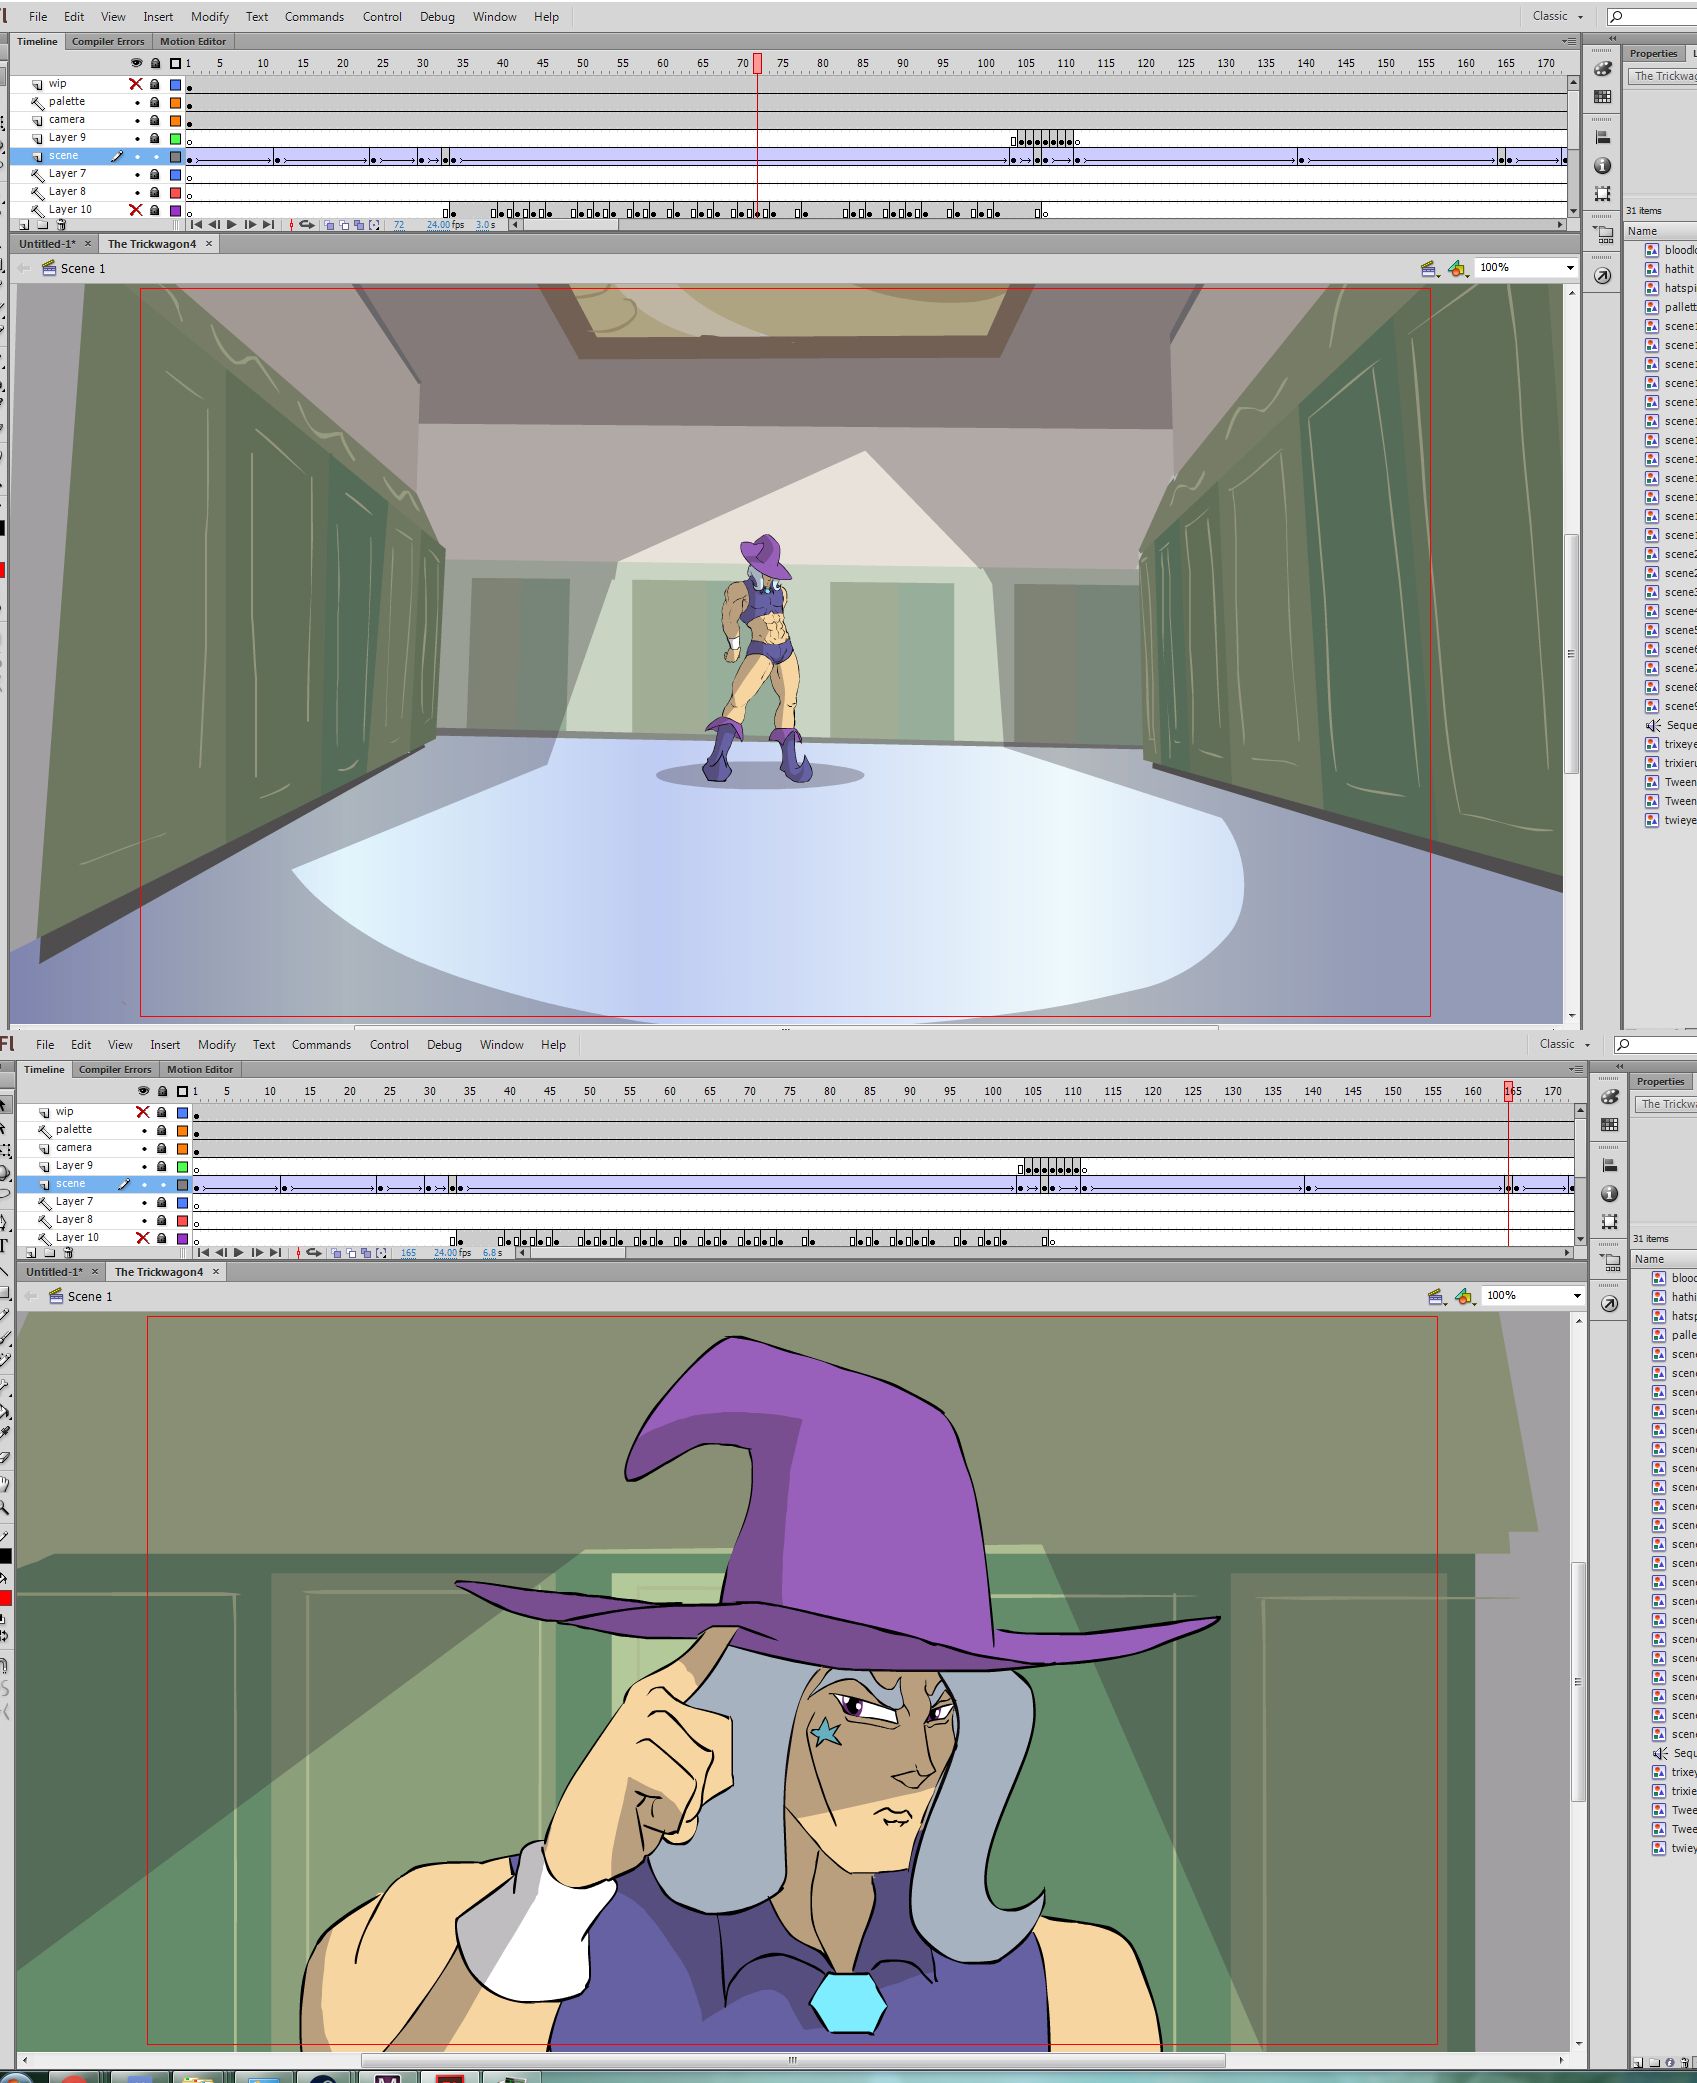Open Edit Scene dropdown in bottom window
The width and height of the screenshot is (1697, 2083).
point(1436,1296)
